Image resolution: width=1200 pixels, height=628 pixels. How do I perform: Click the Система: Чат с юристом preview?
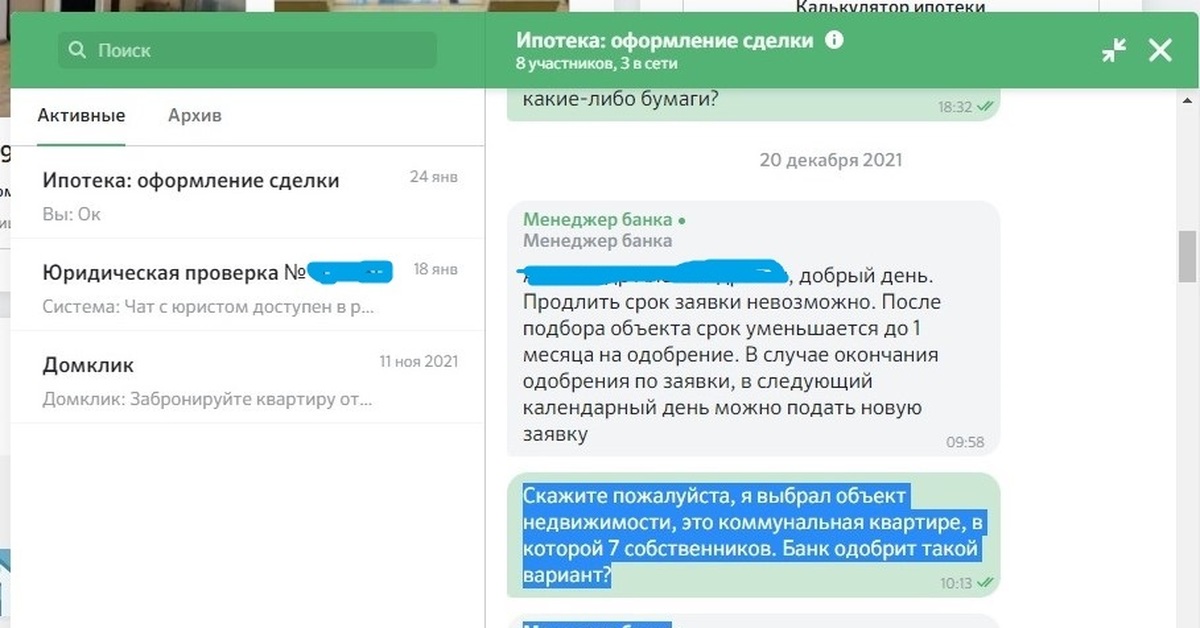click(208, 307)
